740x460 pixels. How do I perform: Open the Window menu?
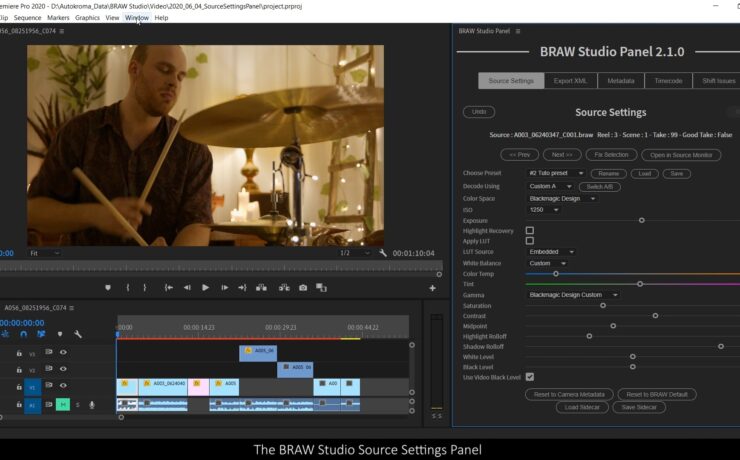(137, 17)
